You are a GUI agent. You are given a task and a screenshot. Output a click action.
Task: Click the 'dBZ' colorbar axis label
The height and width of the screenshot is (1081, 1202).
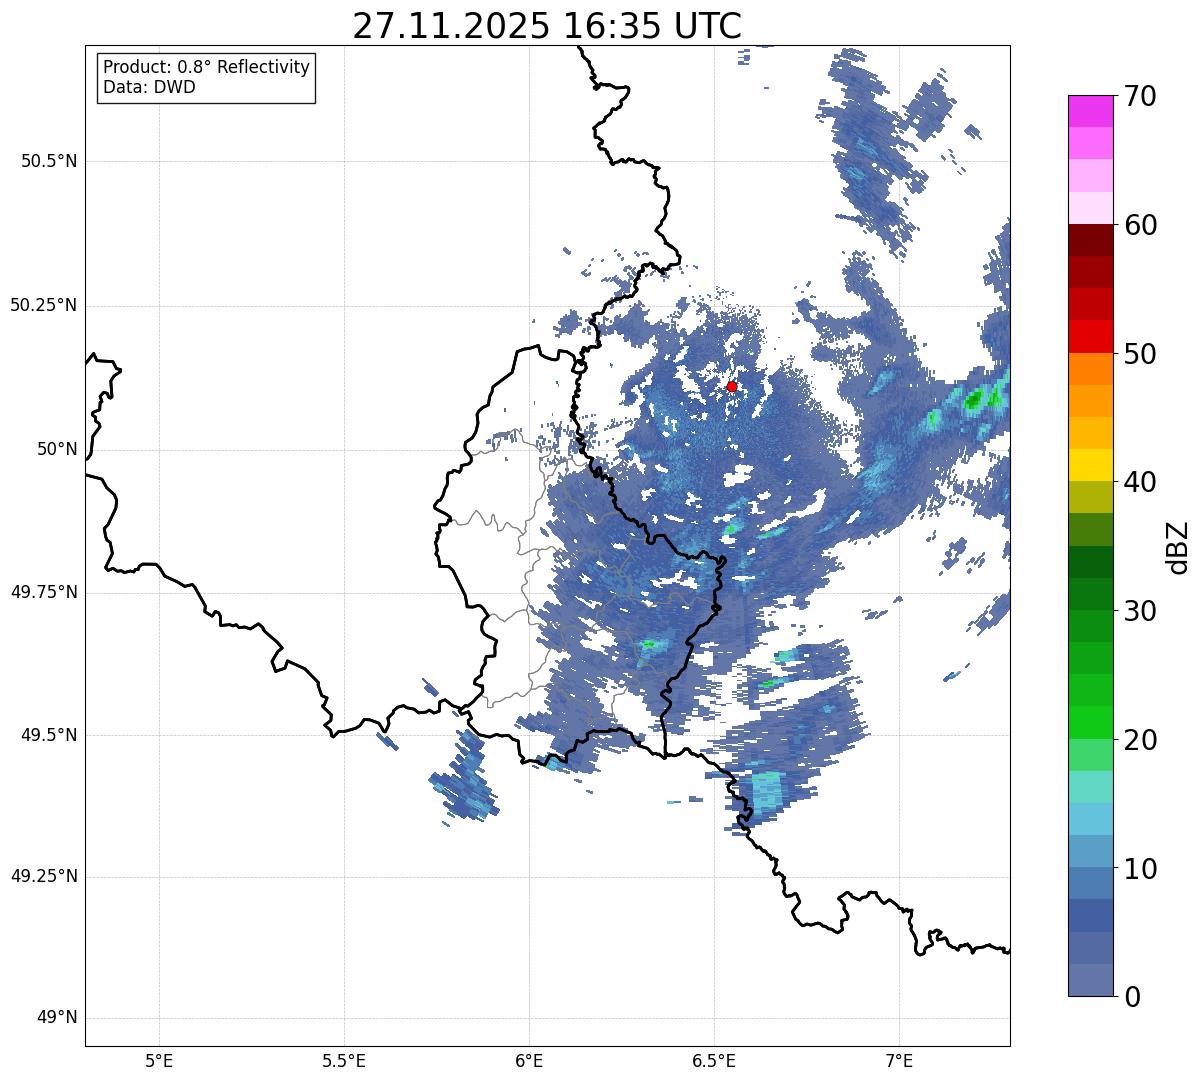tap(1178, 546)
